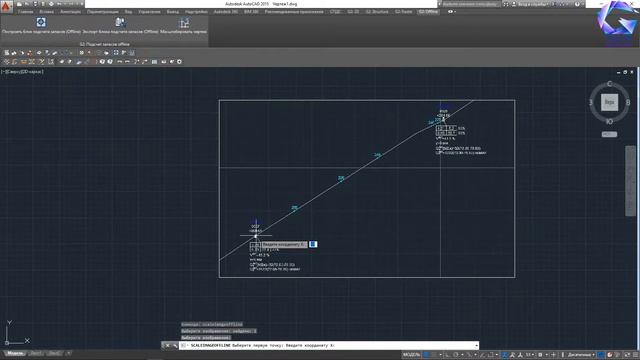Toggle ortho mode button in status bar
Screen dimensions: 640x360
pos(448,355)
